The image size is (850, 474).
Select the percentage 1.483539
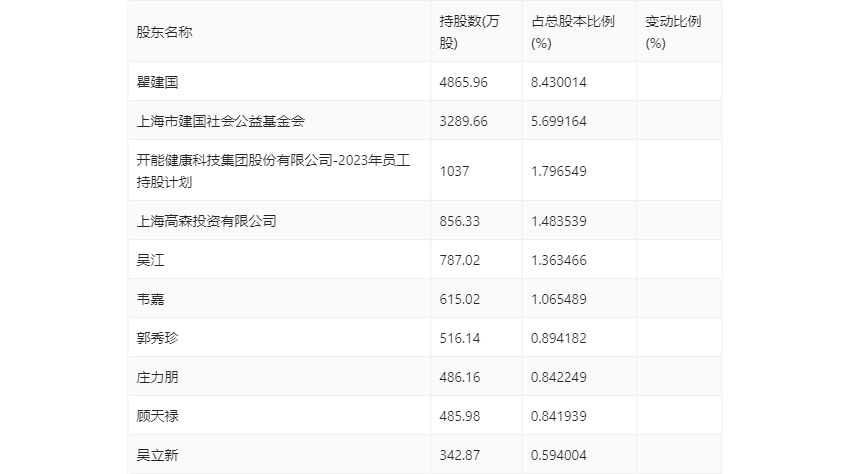pos(559,221)
